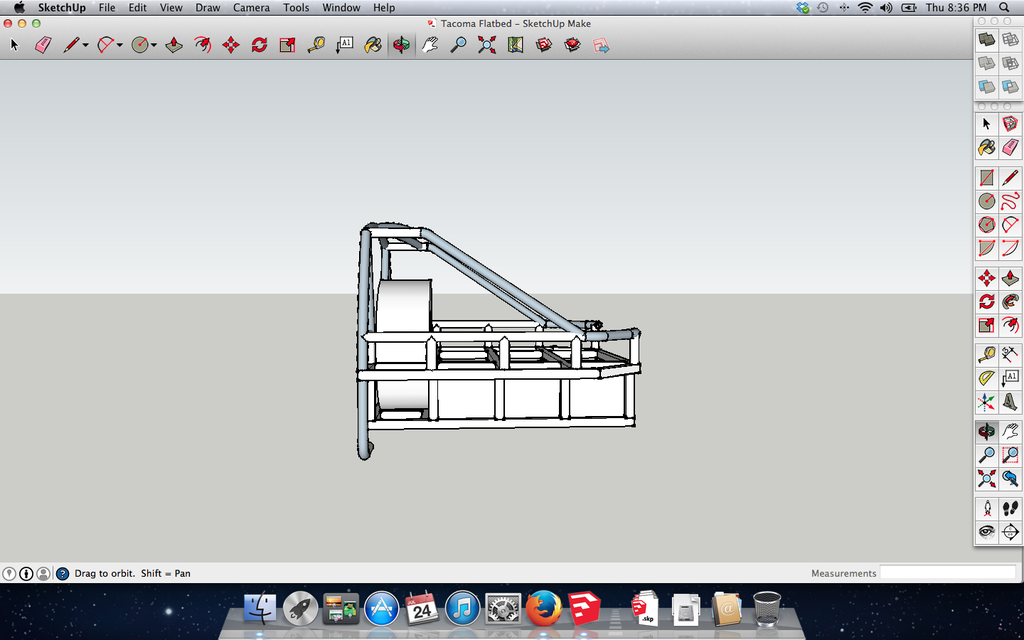
Task: Choose the Push/Pull tool in top toolbar
Action: (x=174, y=44)
